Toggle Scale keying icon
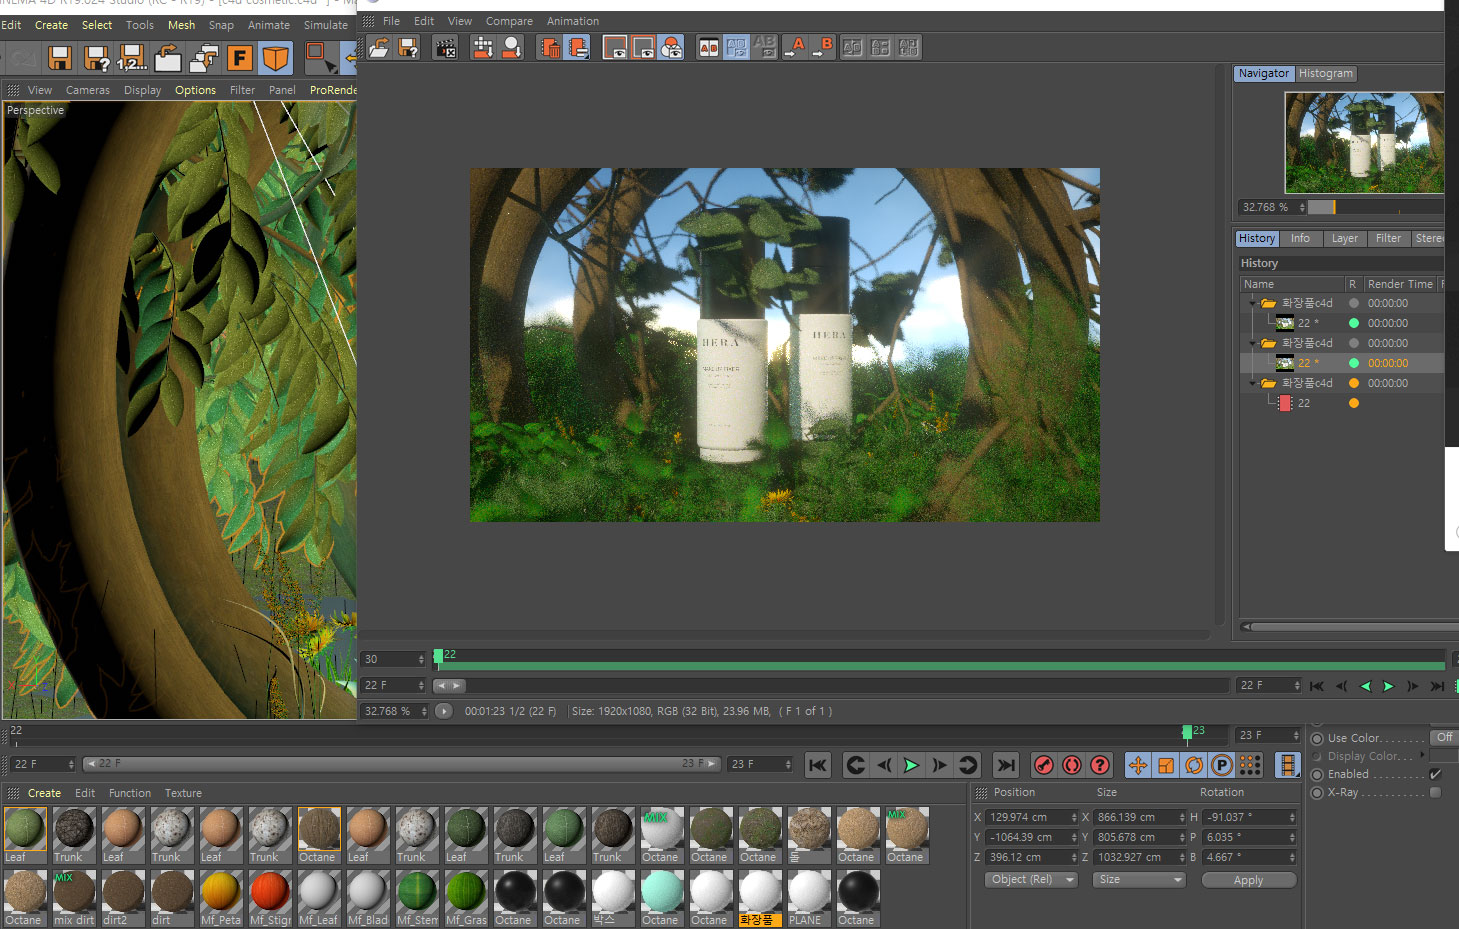This screenshot has height=929, width=1459. pyautogui.click(x=1166, y=765)
